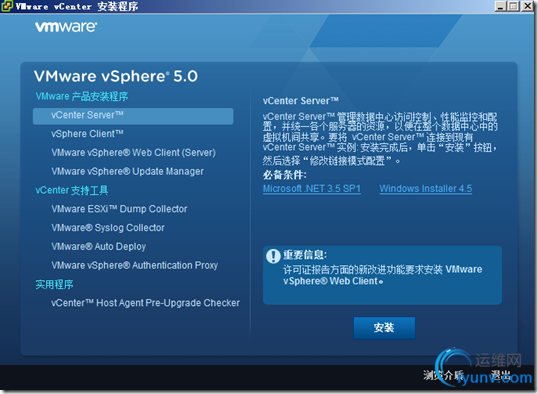Click the 安装 install button
The image size is (538, 394).
click(x=384, y=328)
